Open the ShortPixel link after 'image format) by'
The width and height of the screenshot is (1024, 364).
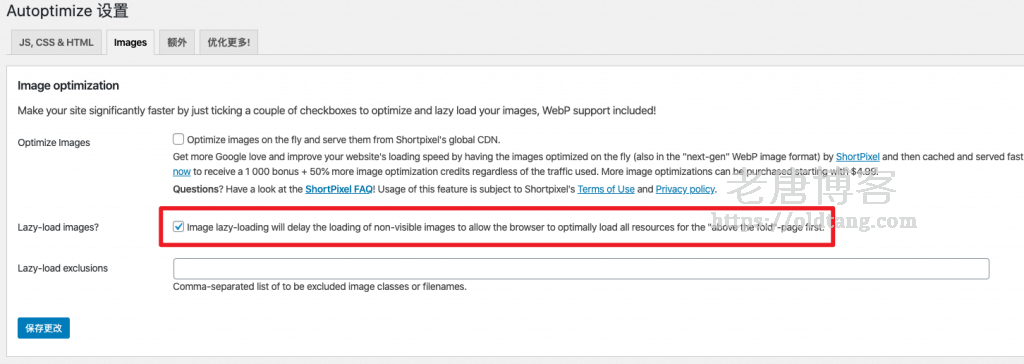tap(857, 157)
